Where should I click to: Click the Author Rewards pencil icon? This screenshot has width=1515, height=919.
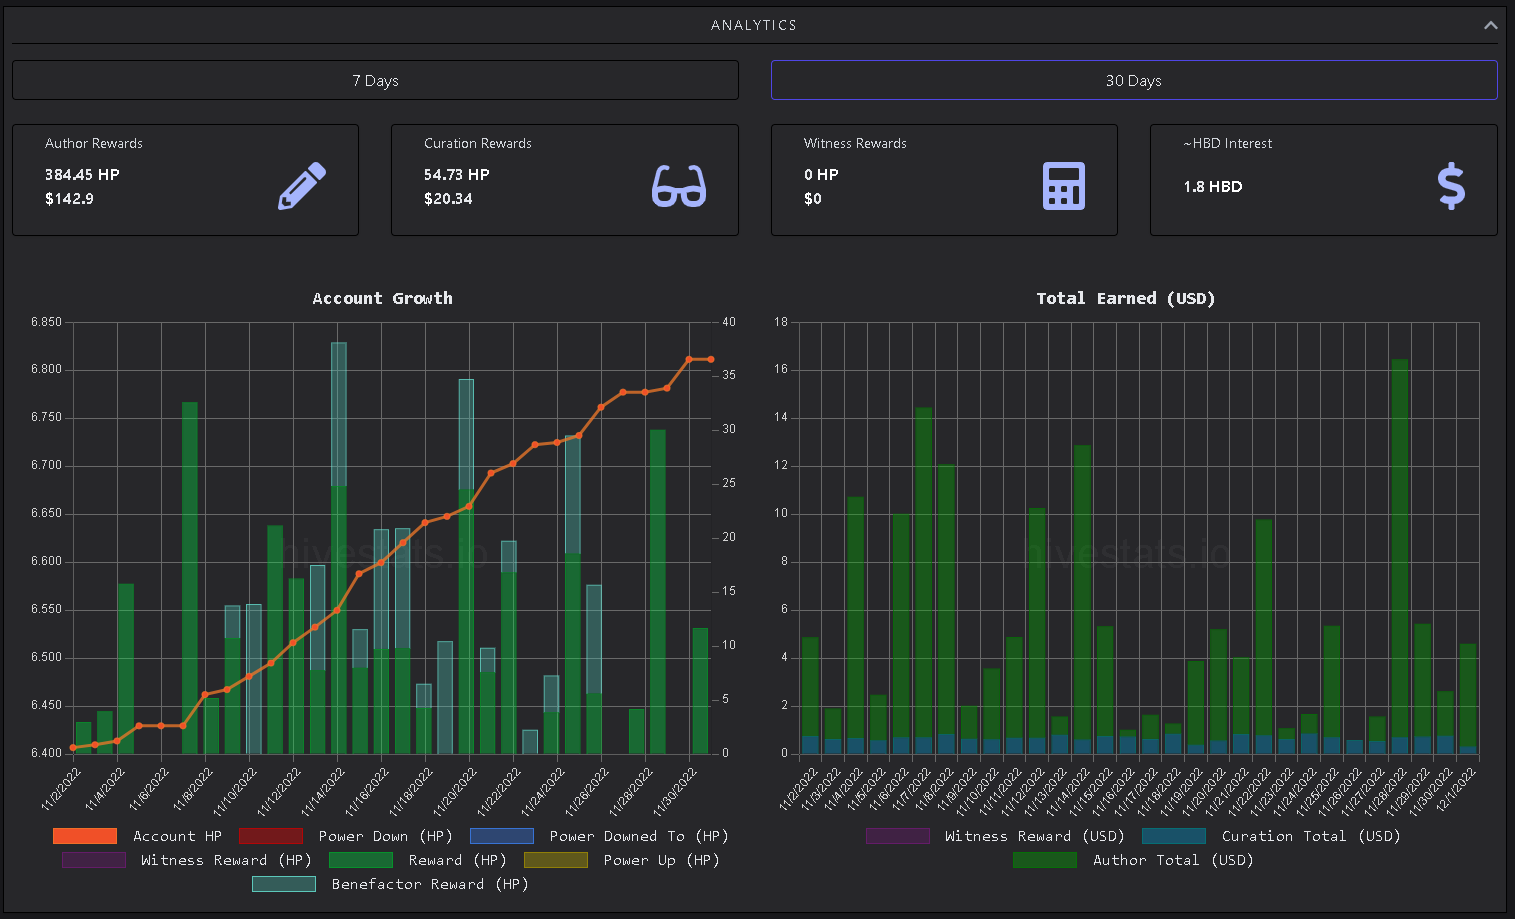coord(302,186)
